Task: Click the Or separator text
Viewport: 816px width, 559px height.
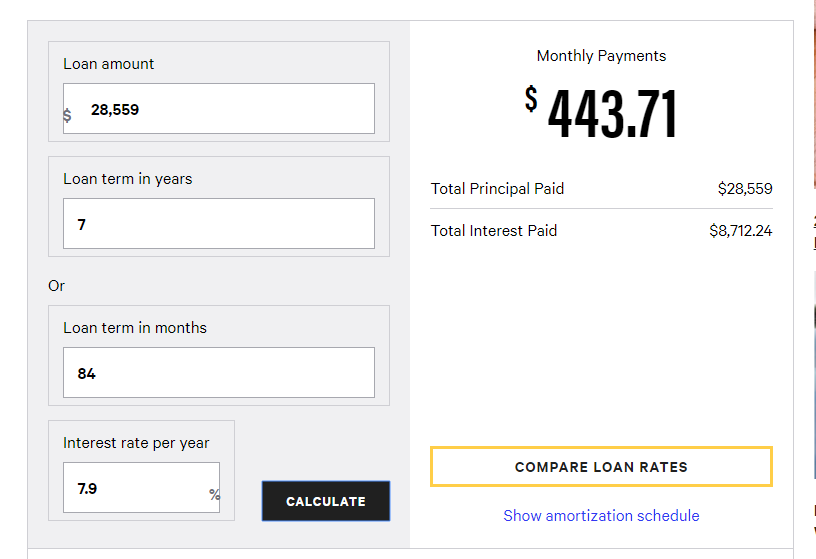Action: [x=56, y=286]
